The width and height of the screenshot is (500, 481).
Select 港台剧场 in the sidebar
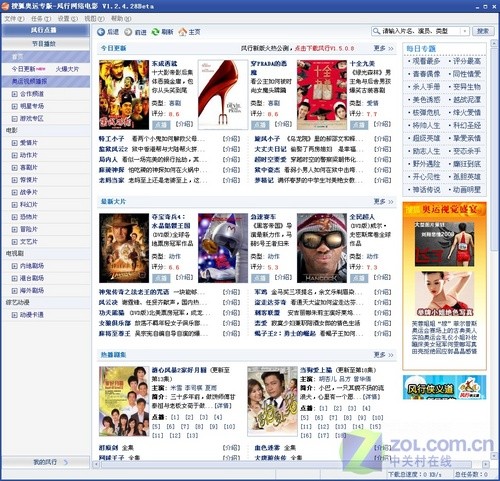click(32, 278)
